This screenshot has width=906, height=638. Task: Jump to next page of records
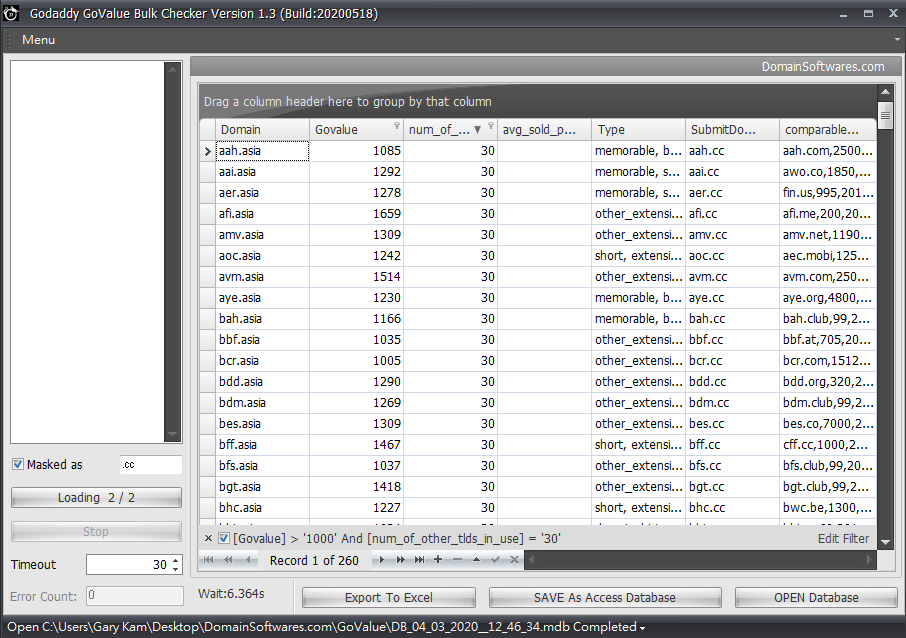tap(400, 559)
